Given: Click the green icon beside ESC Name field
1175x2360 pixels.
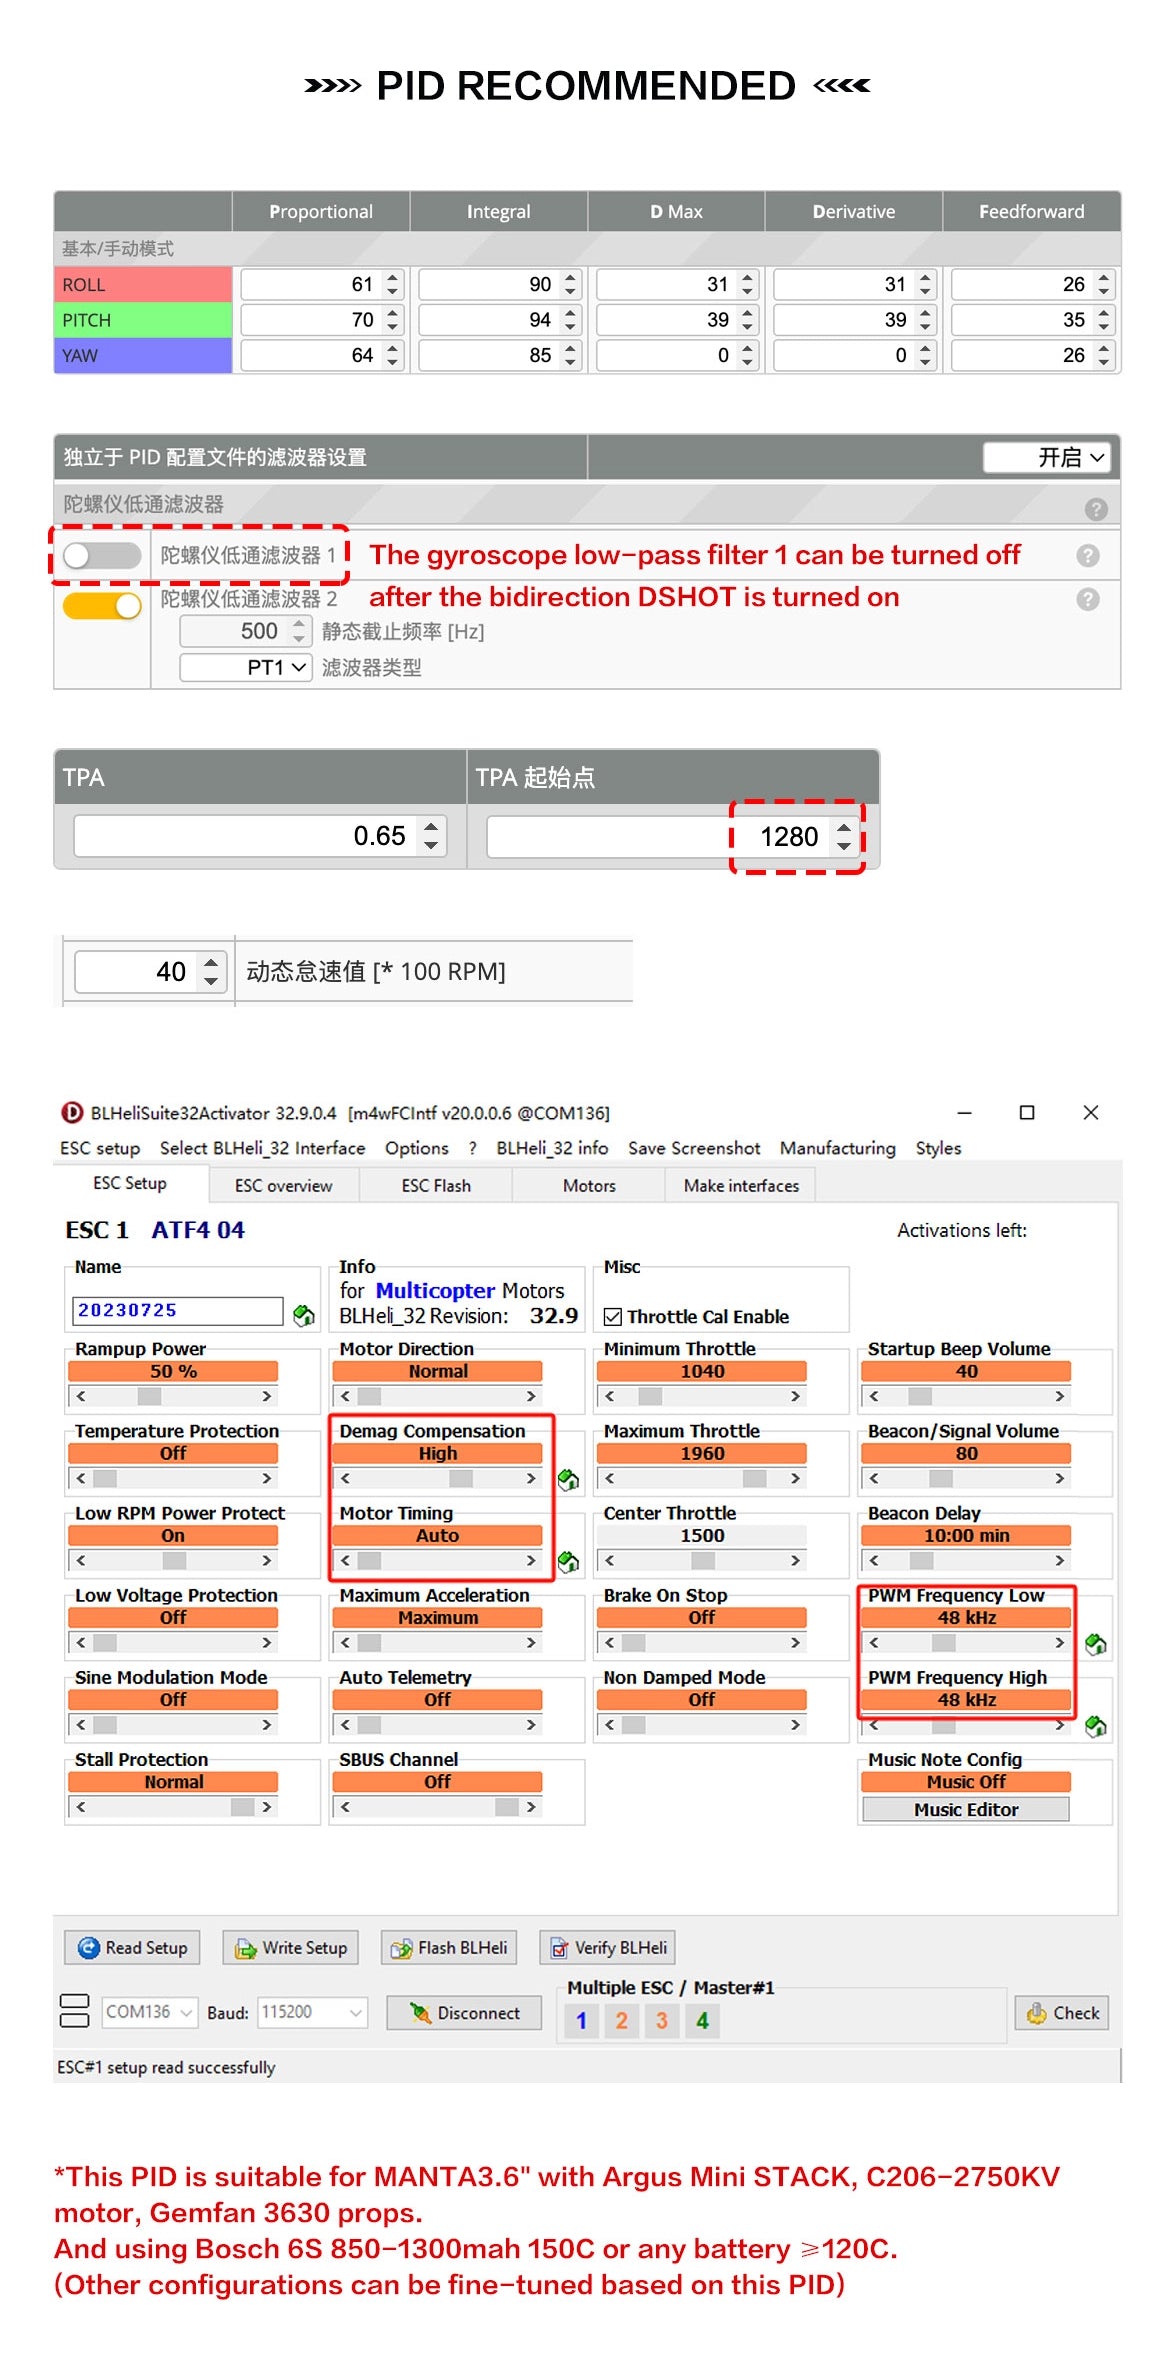Looking at the screenshot, I should click(x=304, y=1314).
